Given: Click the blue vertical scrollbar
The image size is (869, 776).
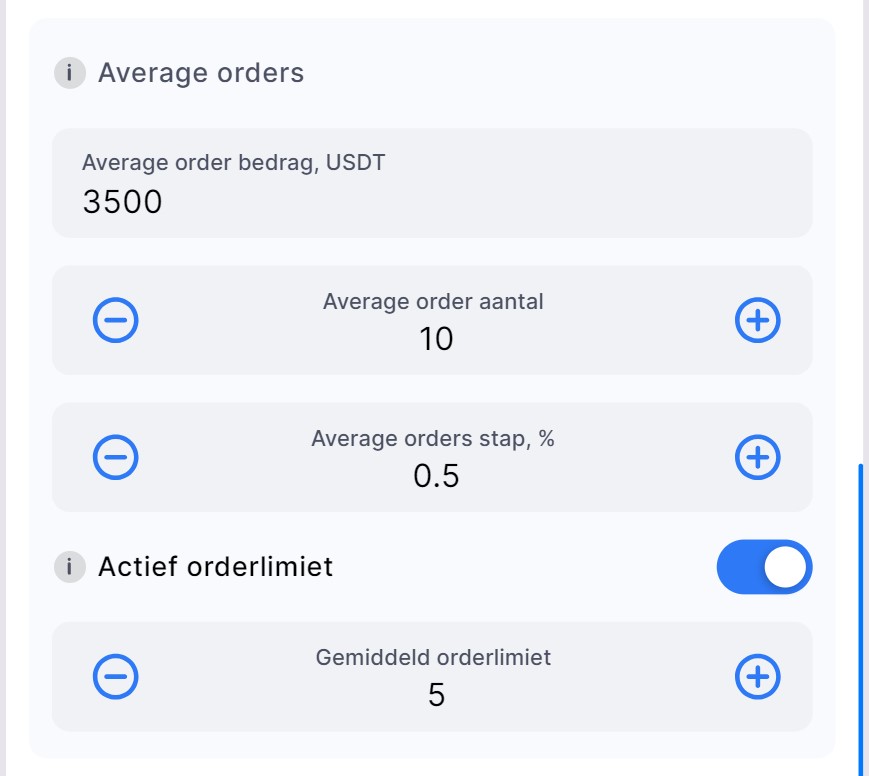Looking at the screenshot, I should click(x=859, y=620).
